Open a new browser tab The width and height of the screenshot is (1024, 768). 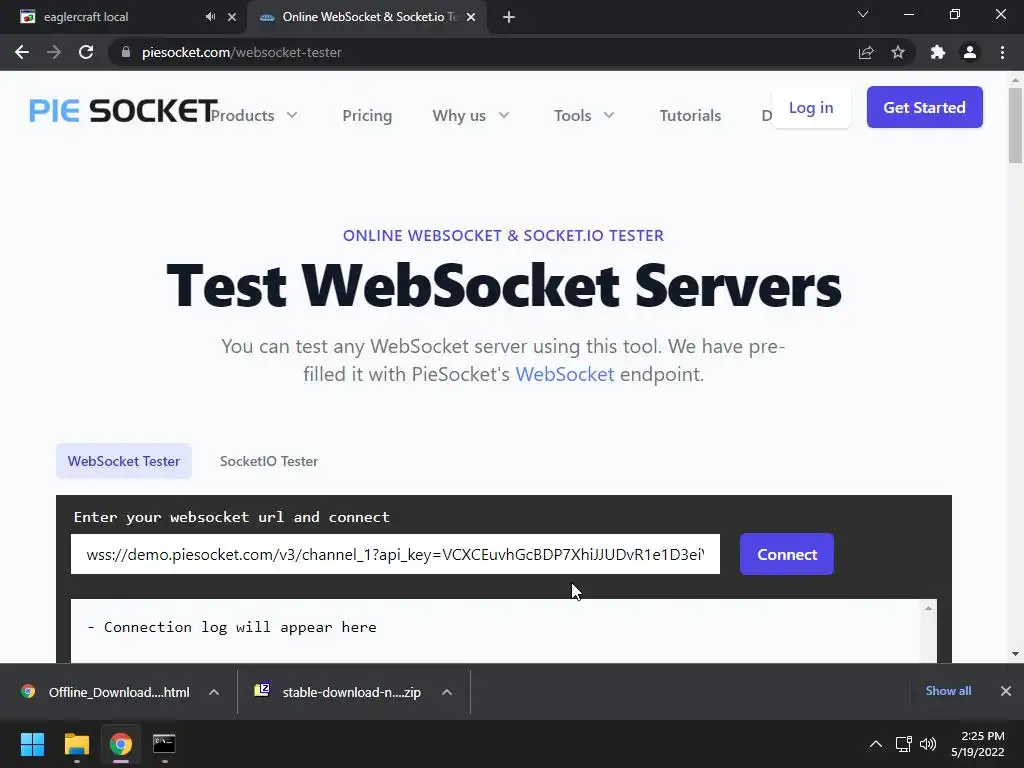point(509,17)
